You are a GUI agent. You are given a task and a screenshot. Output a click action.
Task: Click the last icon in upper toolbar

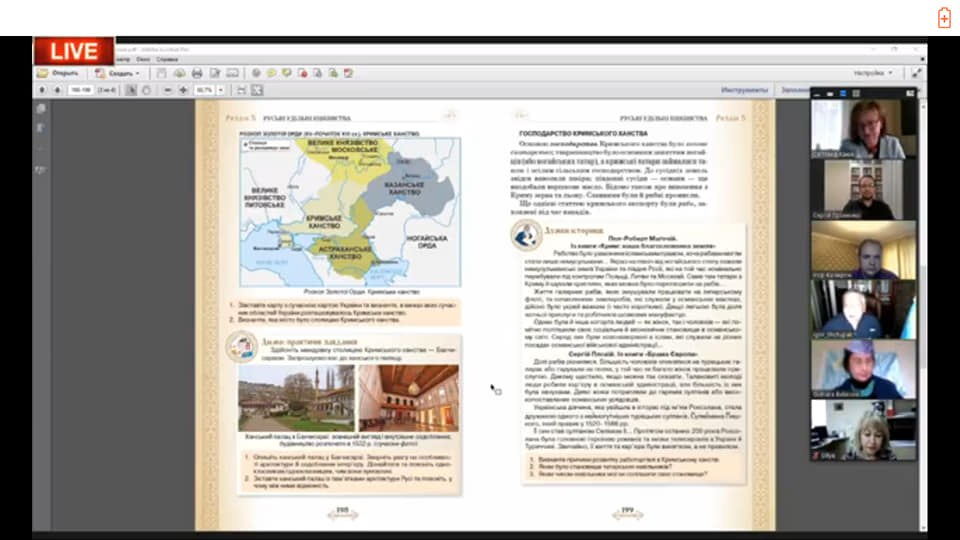click(x=348, y=73)
